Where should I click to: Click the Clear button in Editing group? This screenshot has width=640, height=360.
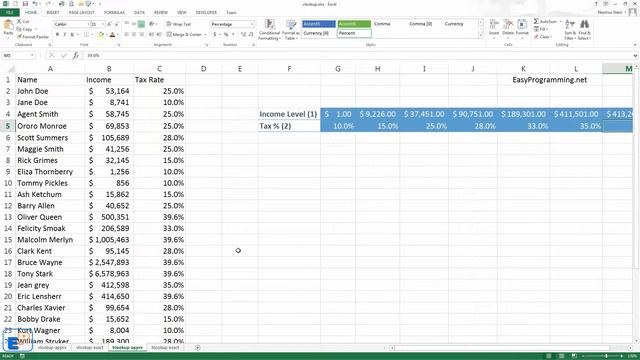[x=543, y=37]
